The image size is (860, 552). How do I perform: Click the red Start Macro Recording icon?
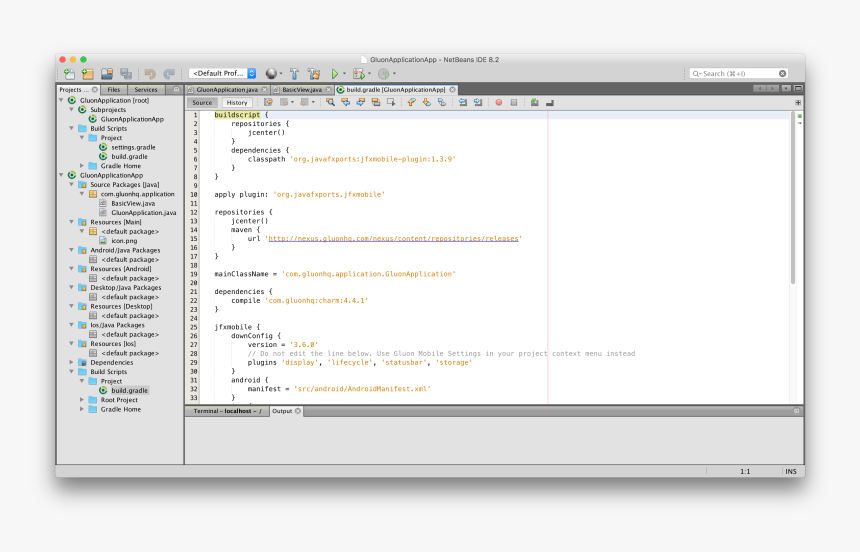pos(499,103)
